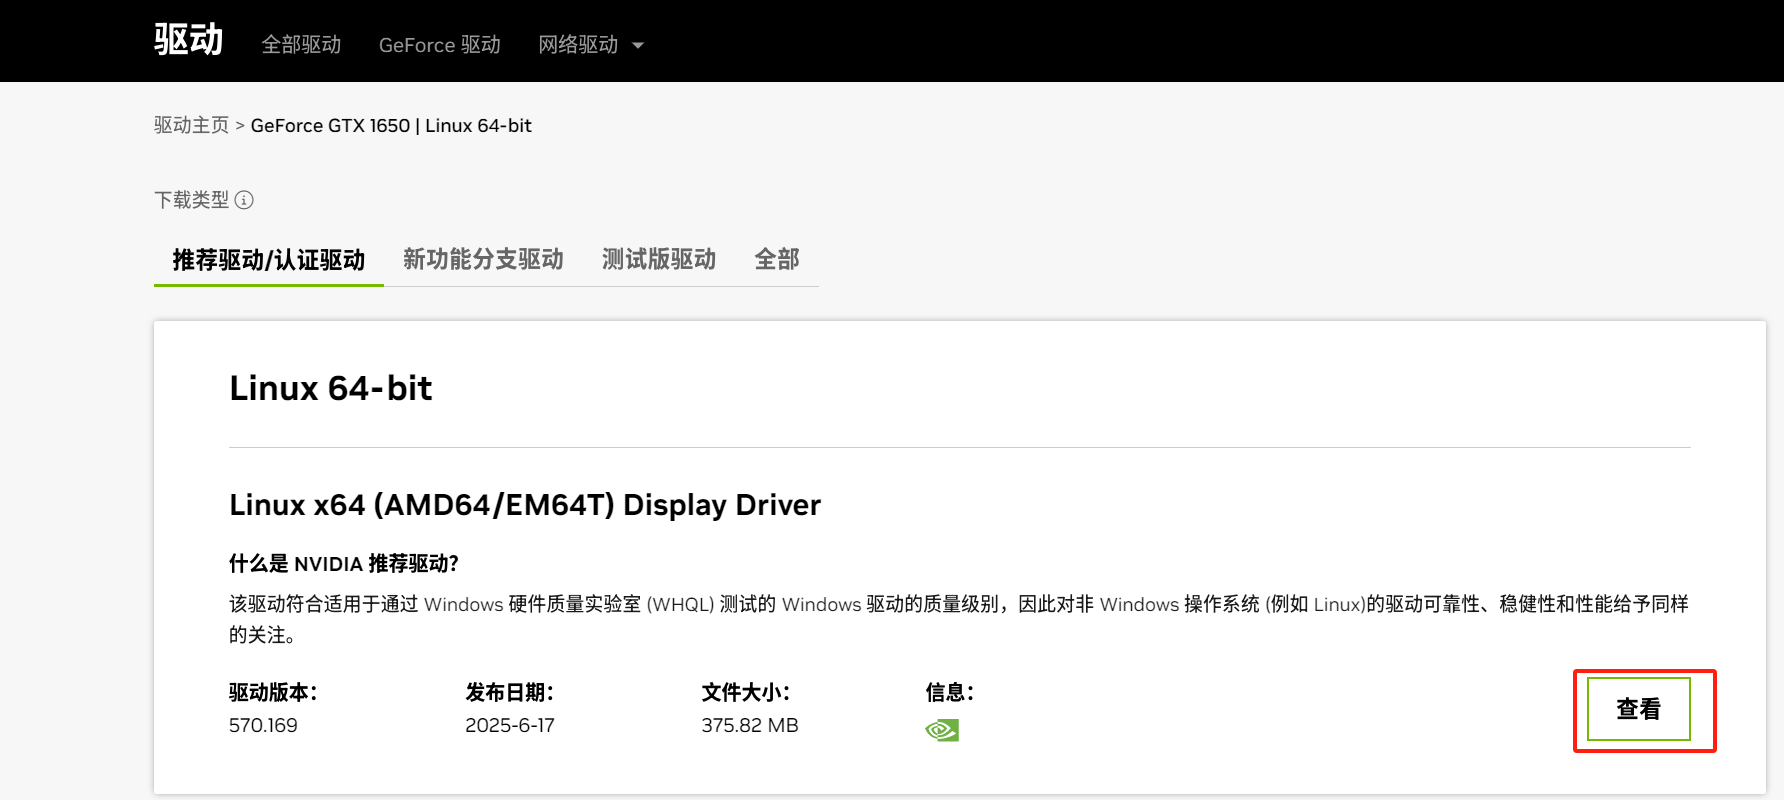Click the 信息: label
1784x800 pixels.
tap(949, 692)
